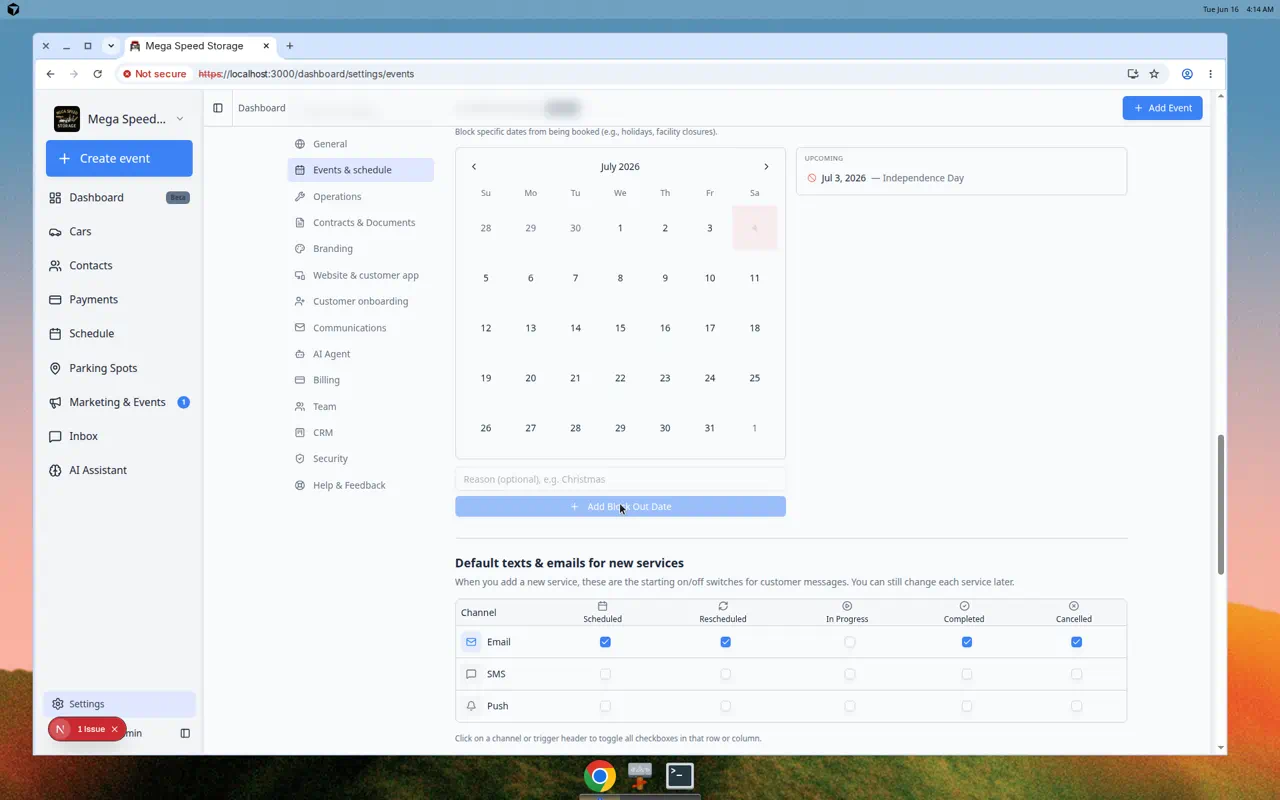Go to next month in calendar
Screen dimensions: 1280x800
(x=767, y=167)
